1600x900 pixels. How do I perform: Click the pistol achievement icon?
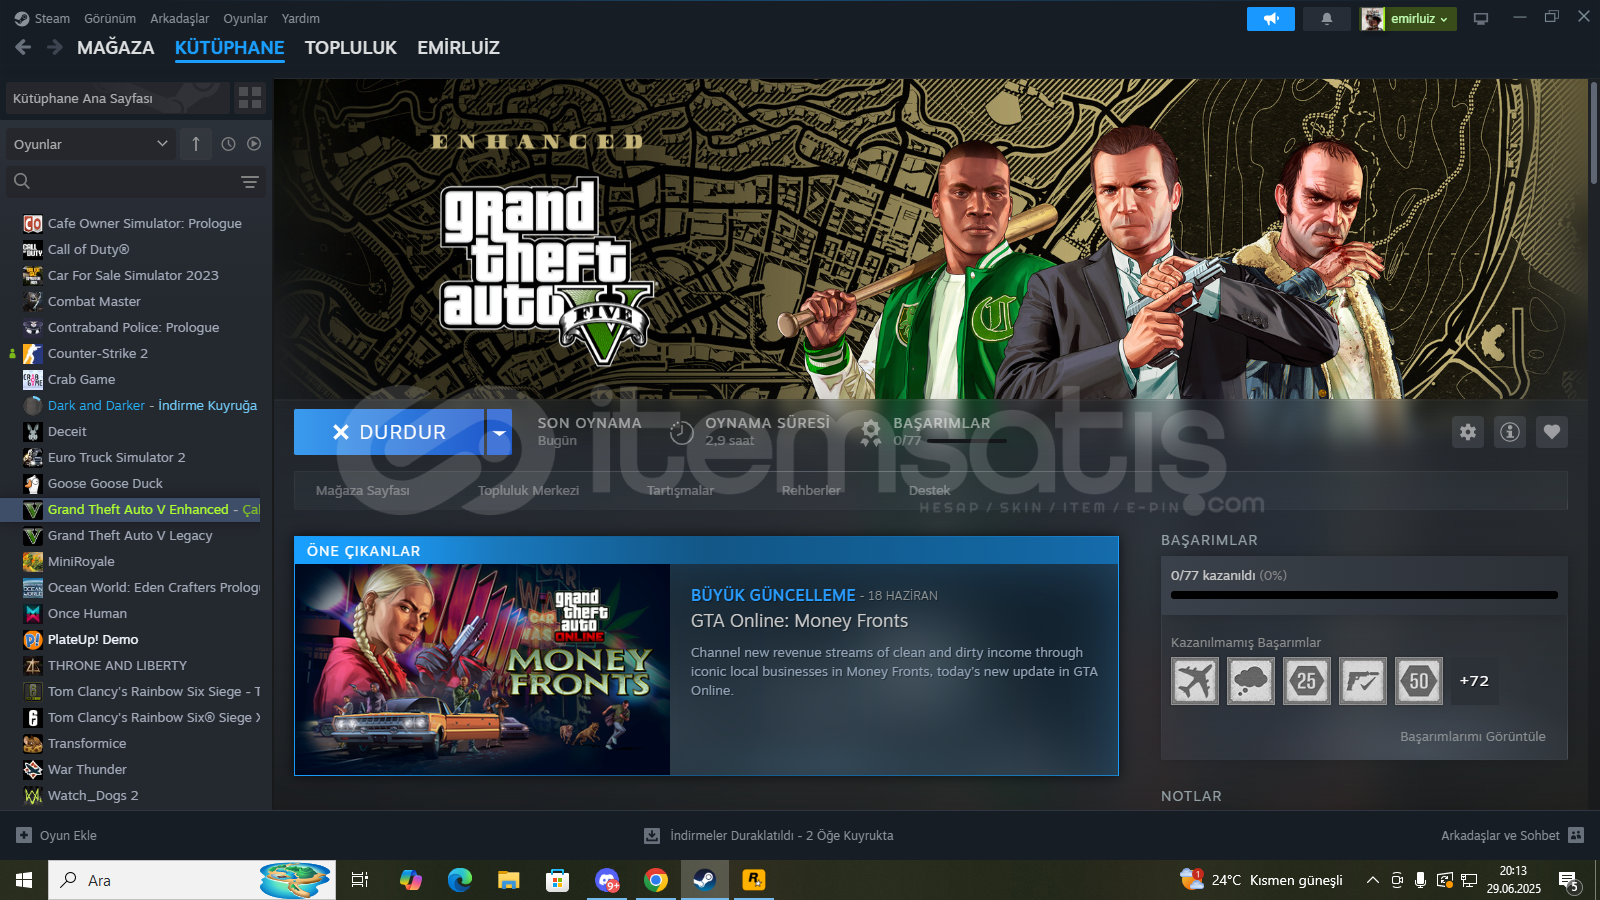tap(1363, 681)
